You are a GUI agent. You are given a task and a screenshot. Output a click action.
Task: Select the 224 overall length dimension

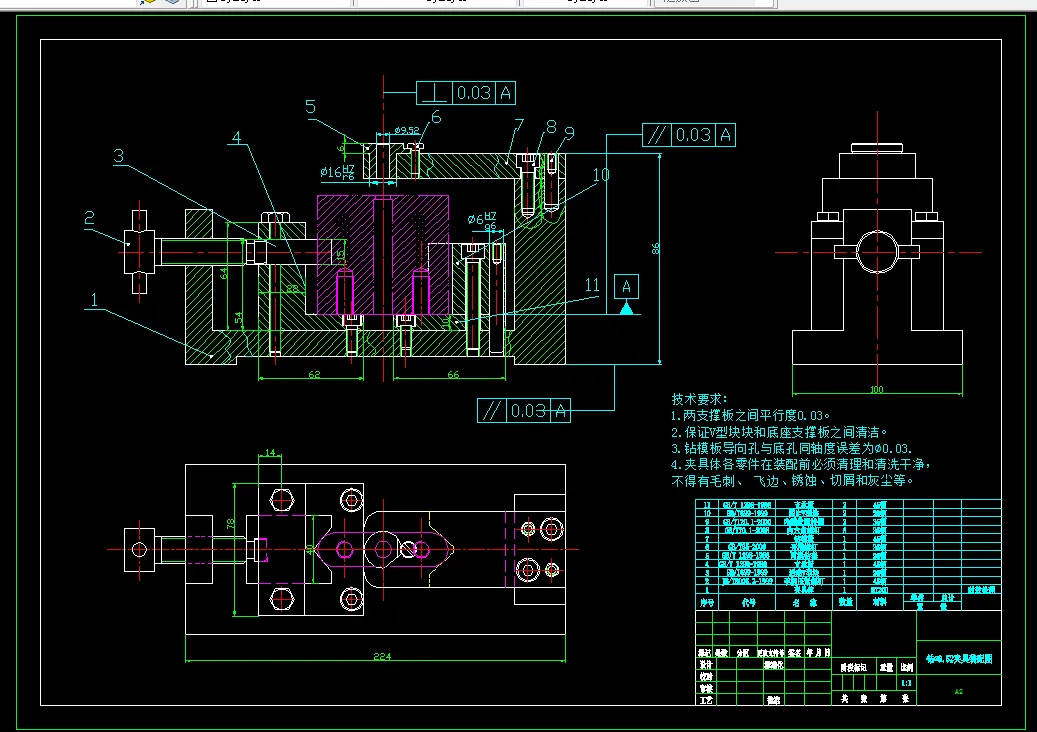[382, 657]
